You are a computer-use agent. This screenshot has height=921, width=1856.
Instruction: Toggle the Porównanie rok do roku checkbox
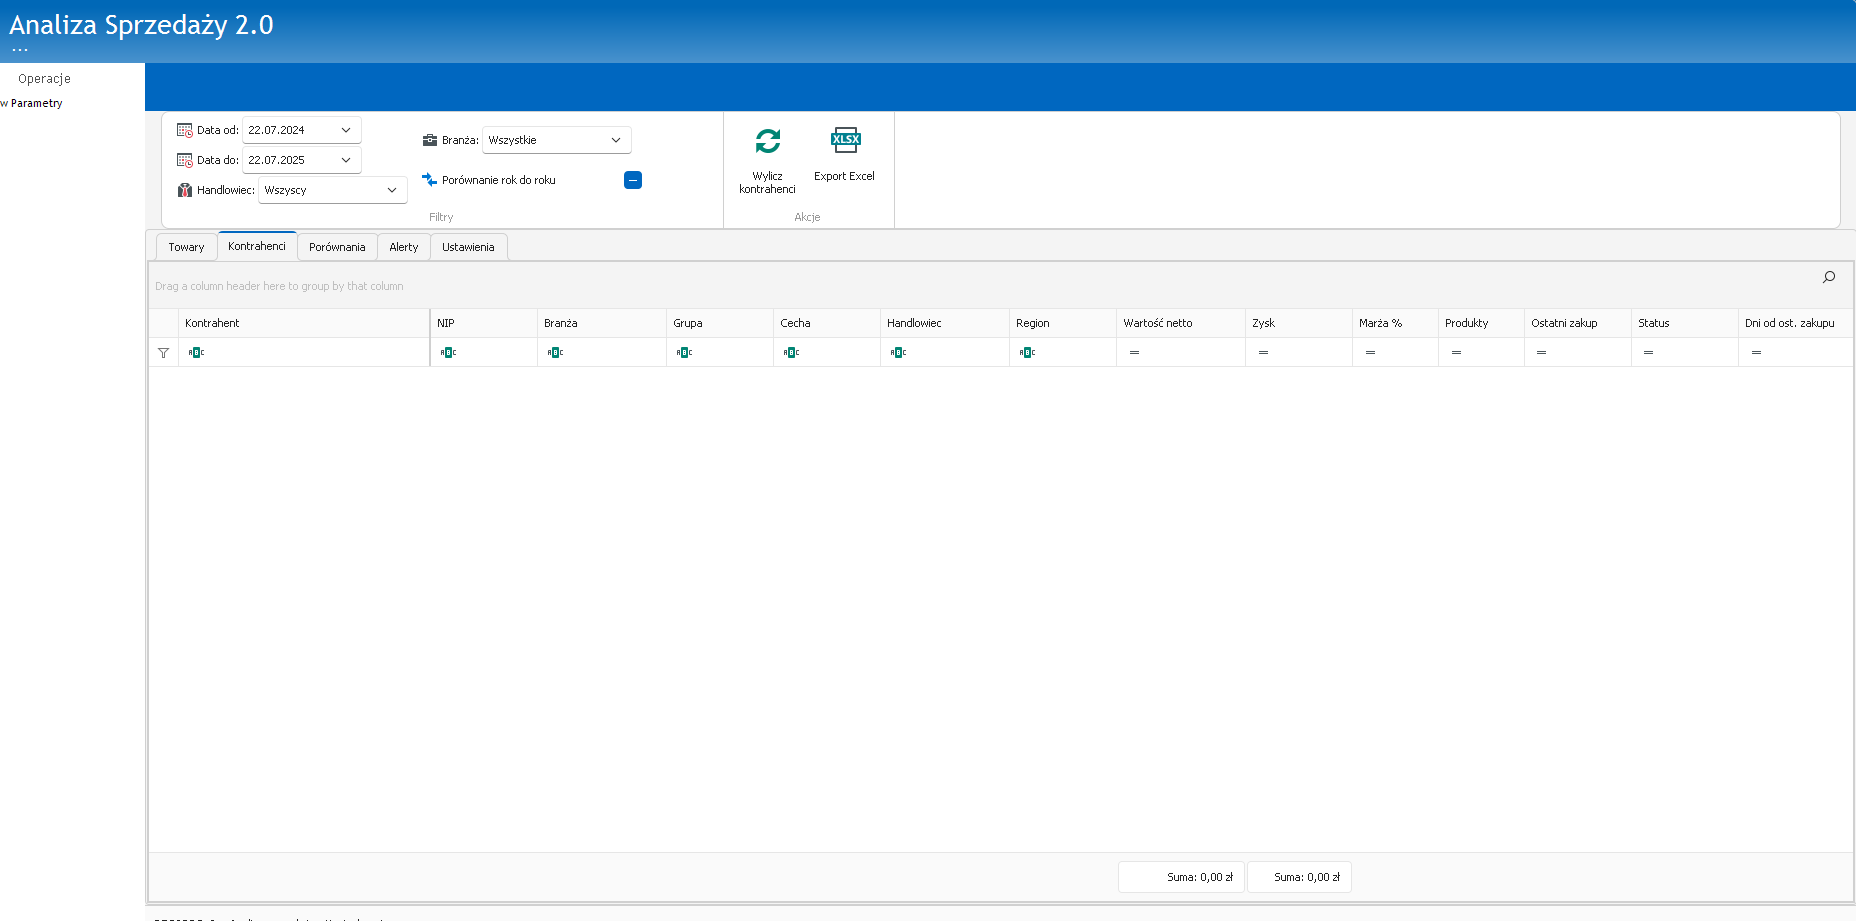[633, 180]
